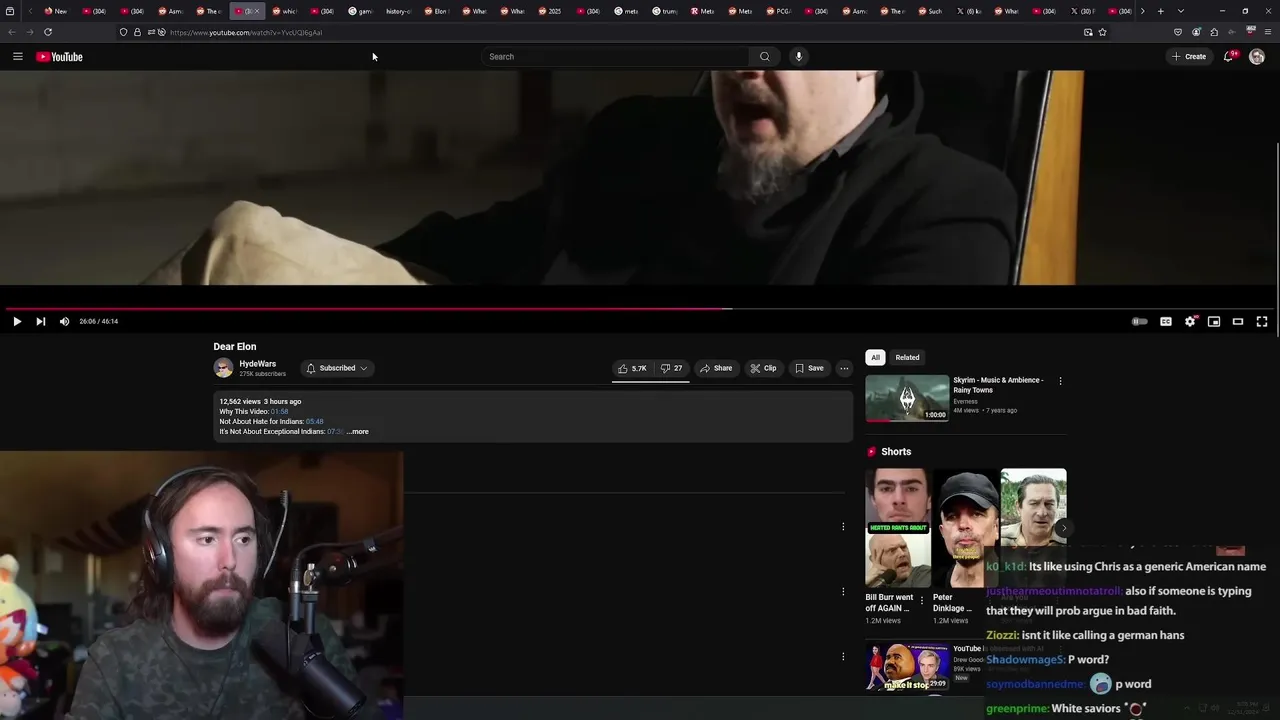Bookmark this page with the star
Image resolution: width=1280 pixels, height=720 pixels.
click(x=1103, y=32)
